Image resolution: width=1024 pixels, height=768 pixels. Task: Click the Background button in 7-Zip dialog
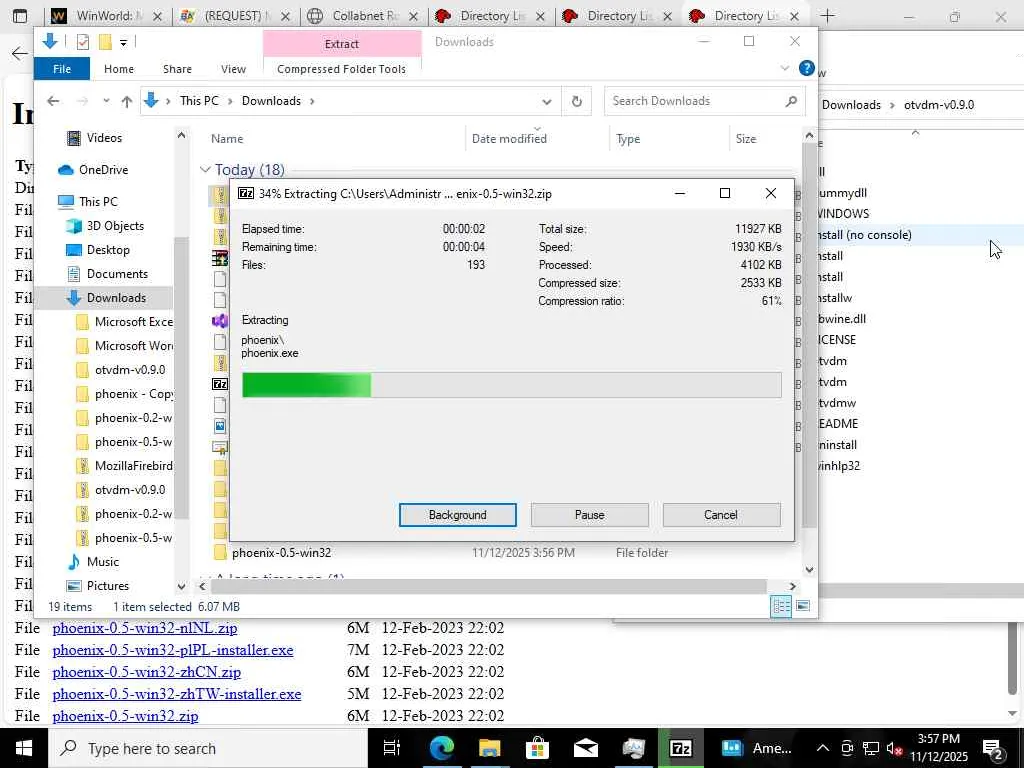coord(457,515)
